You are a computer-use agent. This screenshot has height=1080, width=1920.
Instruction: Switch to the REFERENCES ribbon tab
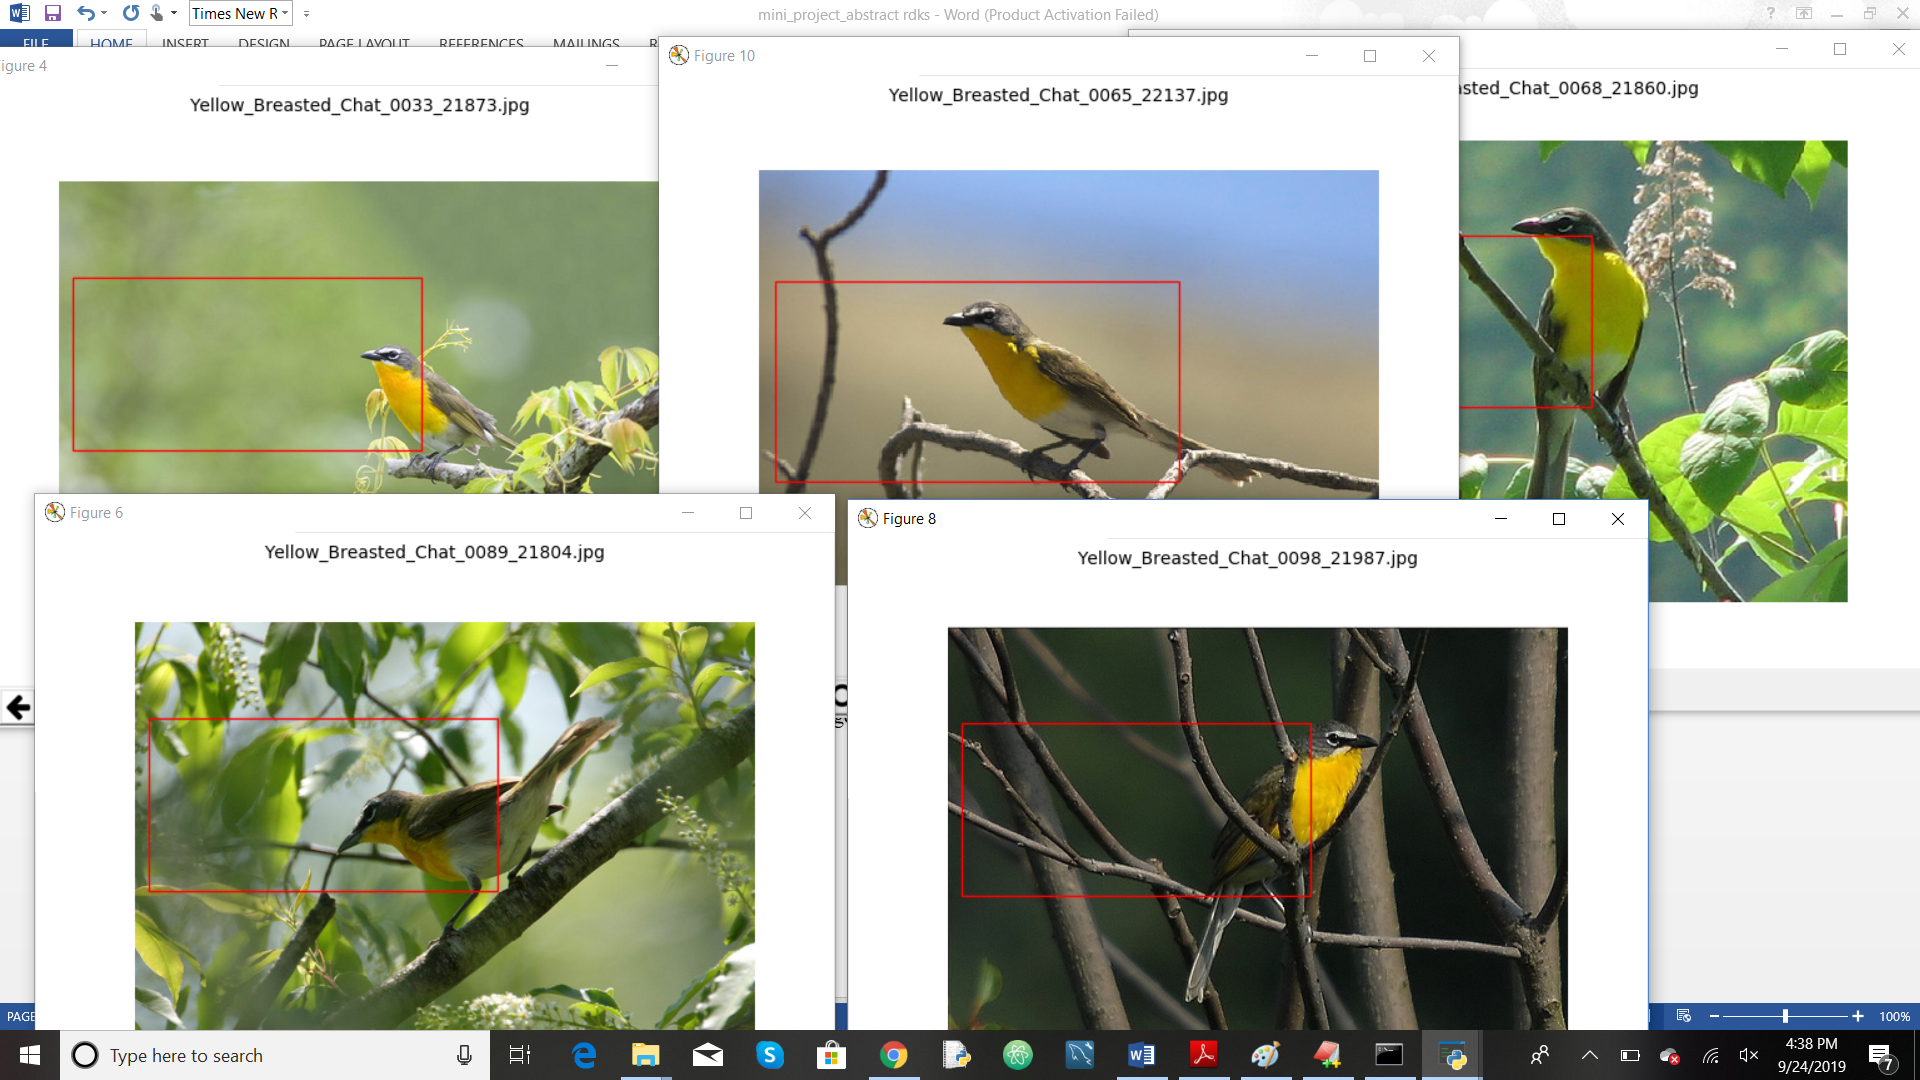[481, 43]
